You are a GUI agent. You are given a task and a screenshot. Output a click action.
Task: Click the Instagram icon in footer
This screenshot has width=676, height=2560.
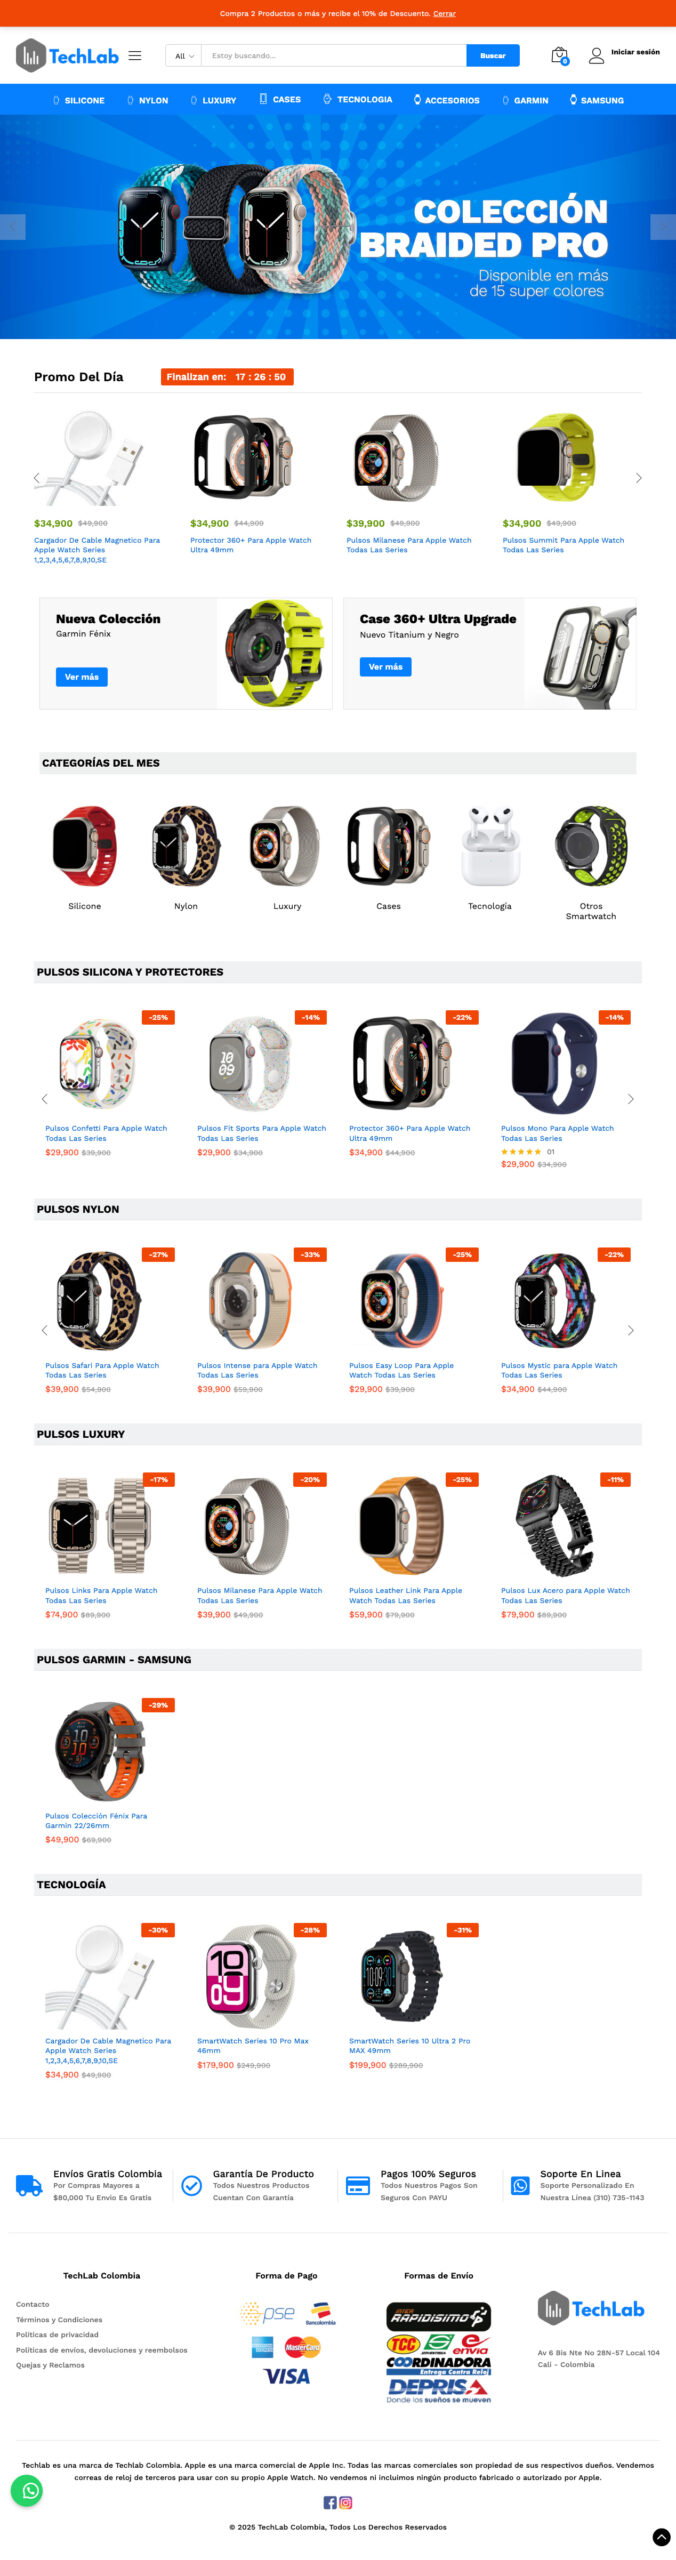click(346, 2502)
